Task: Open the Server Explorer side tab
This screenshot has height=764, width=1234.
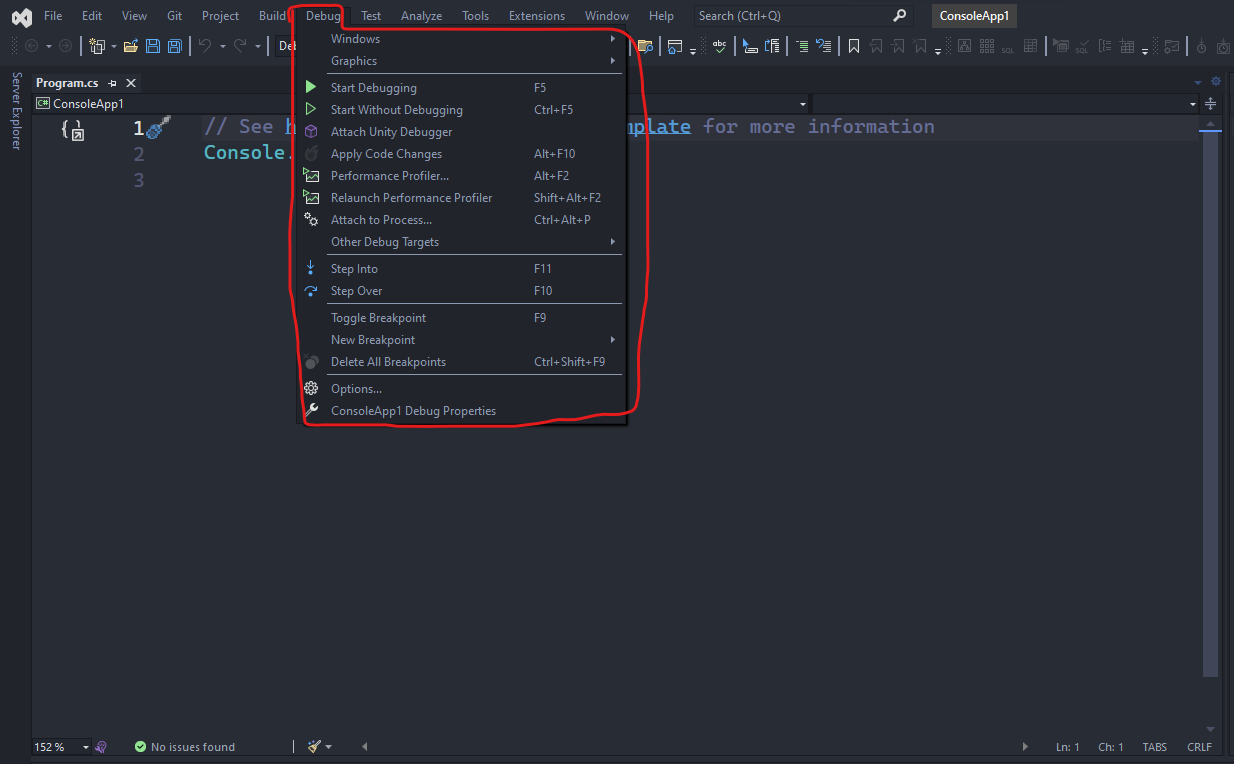Action: click(x=16, y=110)
